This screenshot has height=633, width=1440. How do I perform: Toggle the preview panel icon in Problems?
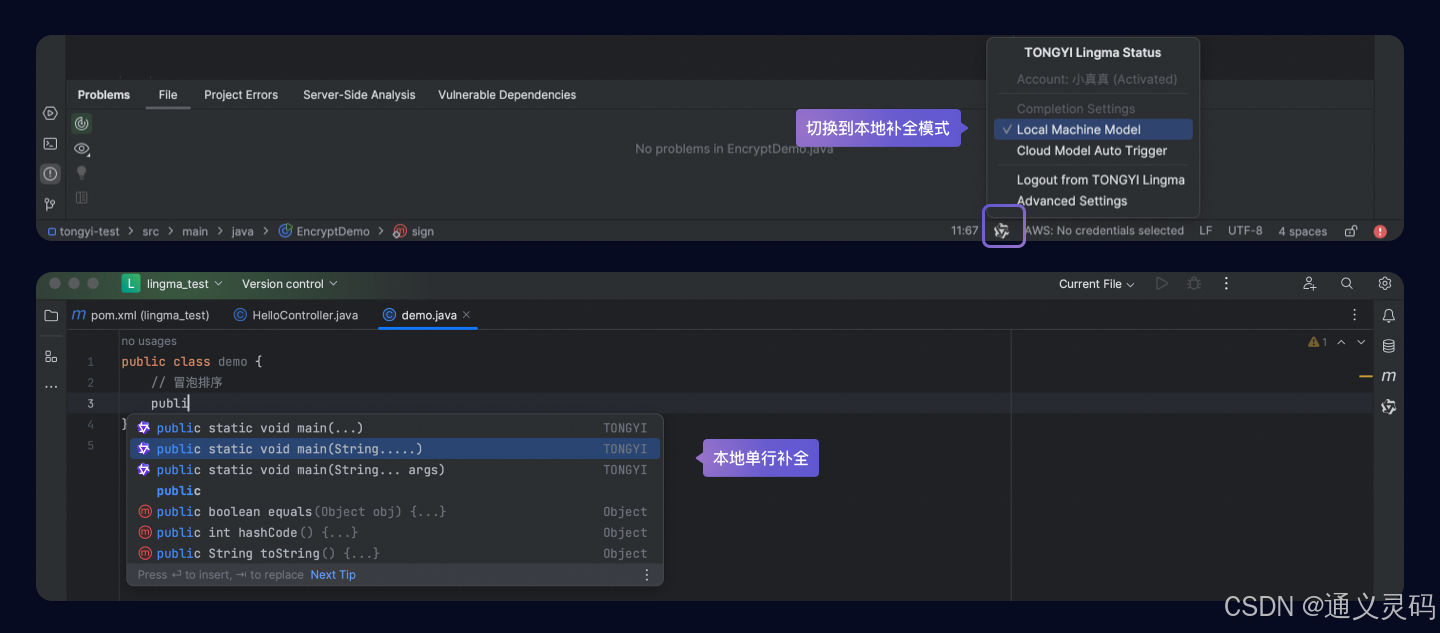point(82,198)
